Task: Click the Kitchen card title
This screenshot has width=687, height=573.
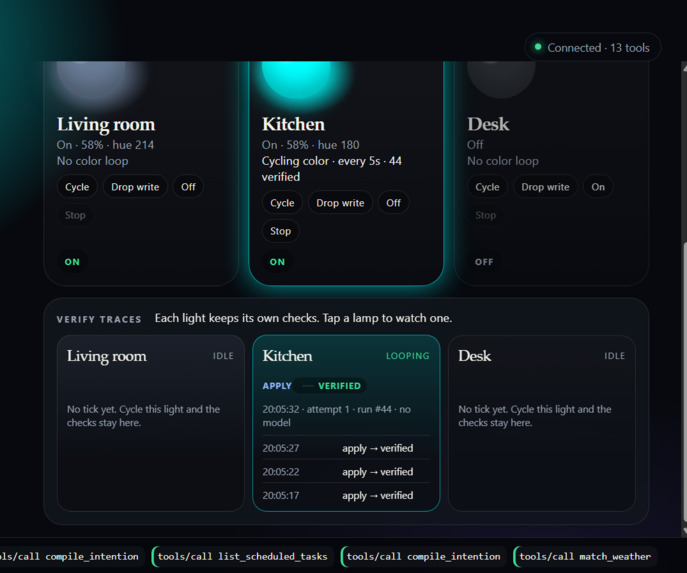Action: coord(293,124)
